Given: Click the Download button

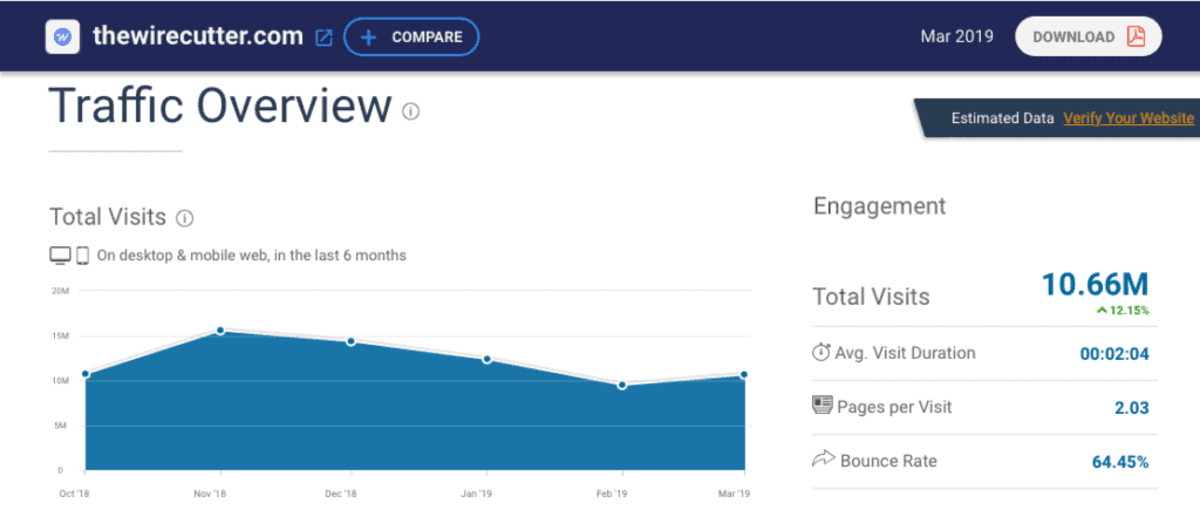Looking at the screenshot, I should click(x=1088, y=37).
